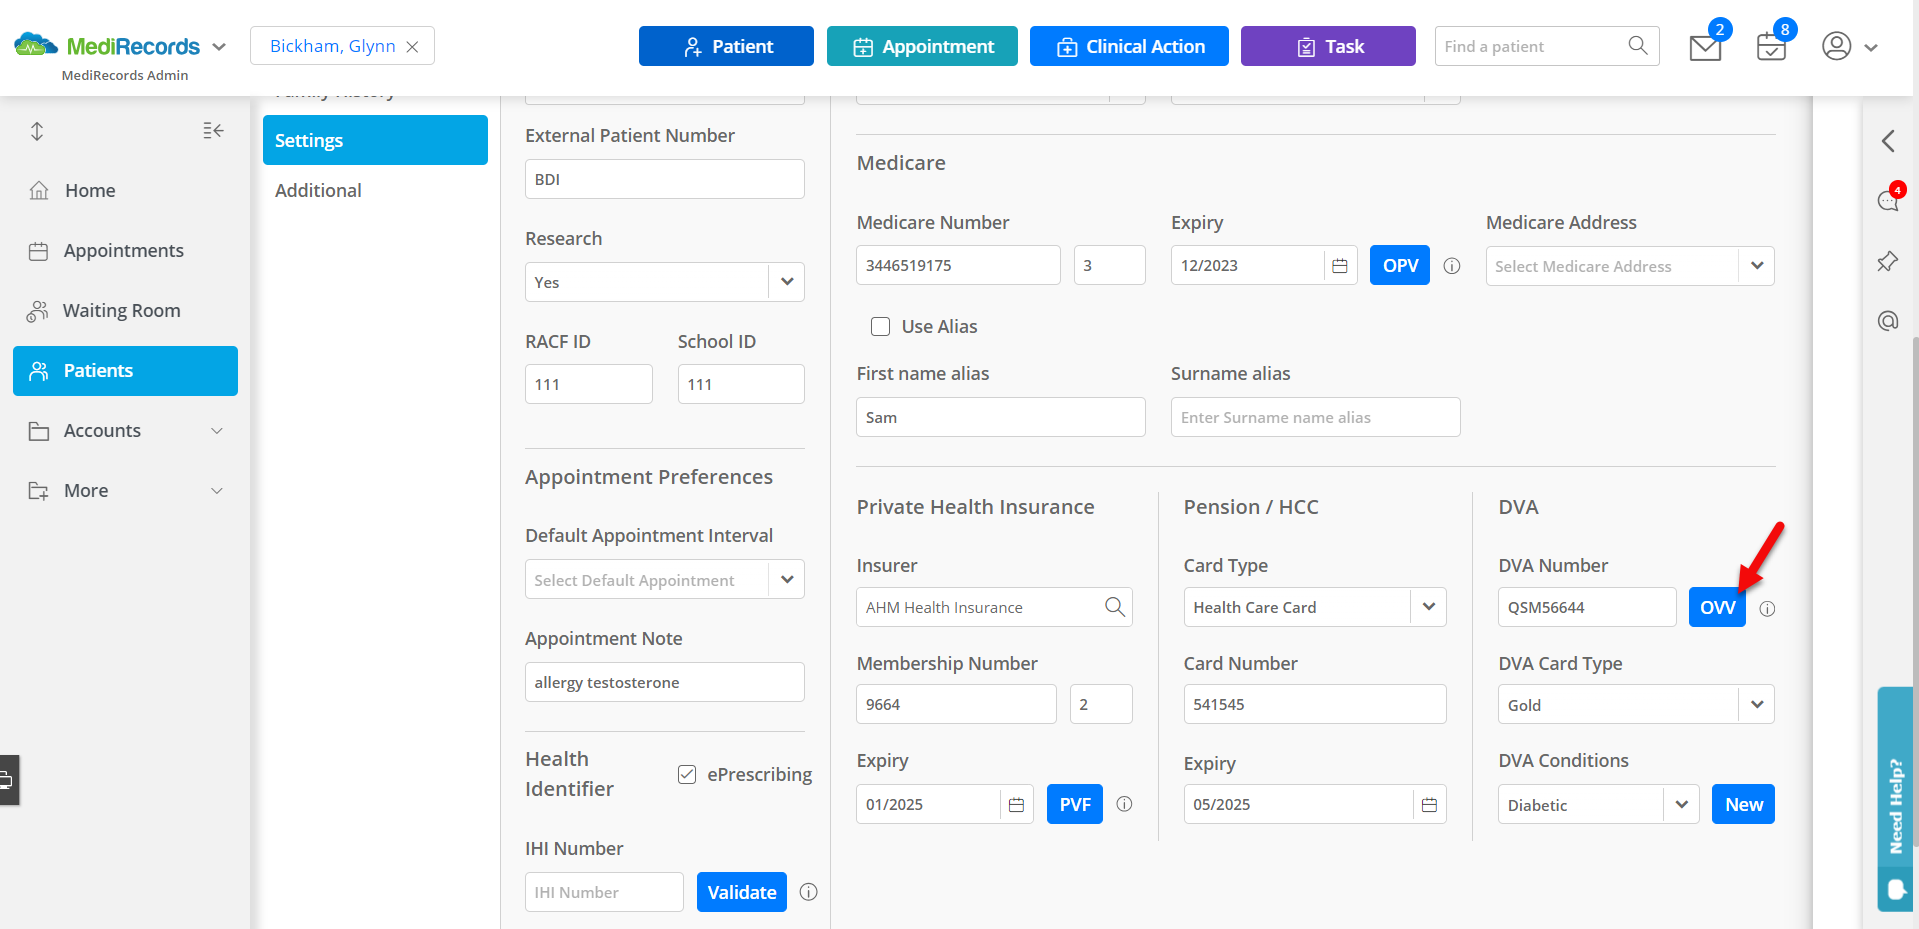Open the Select Medicare Address dropdown
The height and width of the screenshot is (929, 1919).
tap(1756, 266)
